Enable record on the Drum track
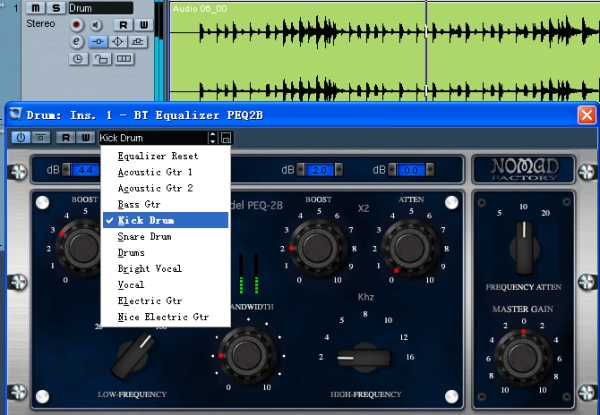 tap(77, 25)
